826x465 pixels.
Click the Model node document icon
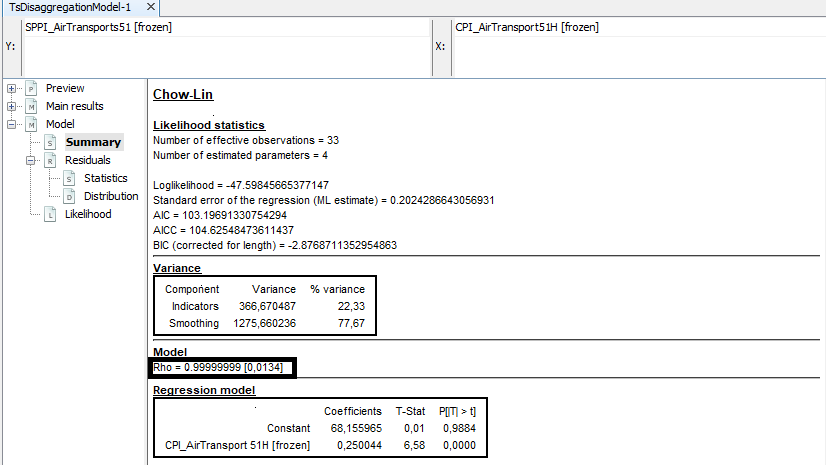(x=31, y=124)
